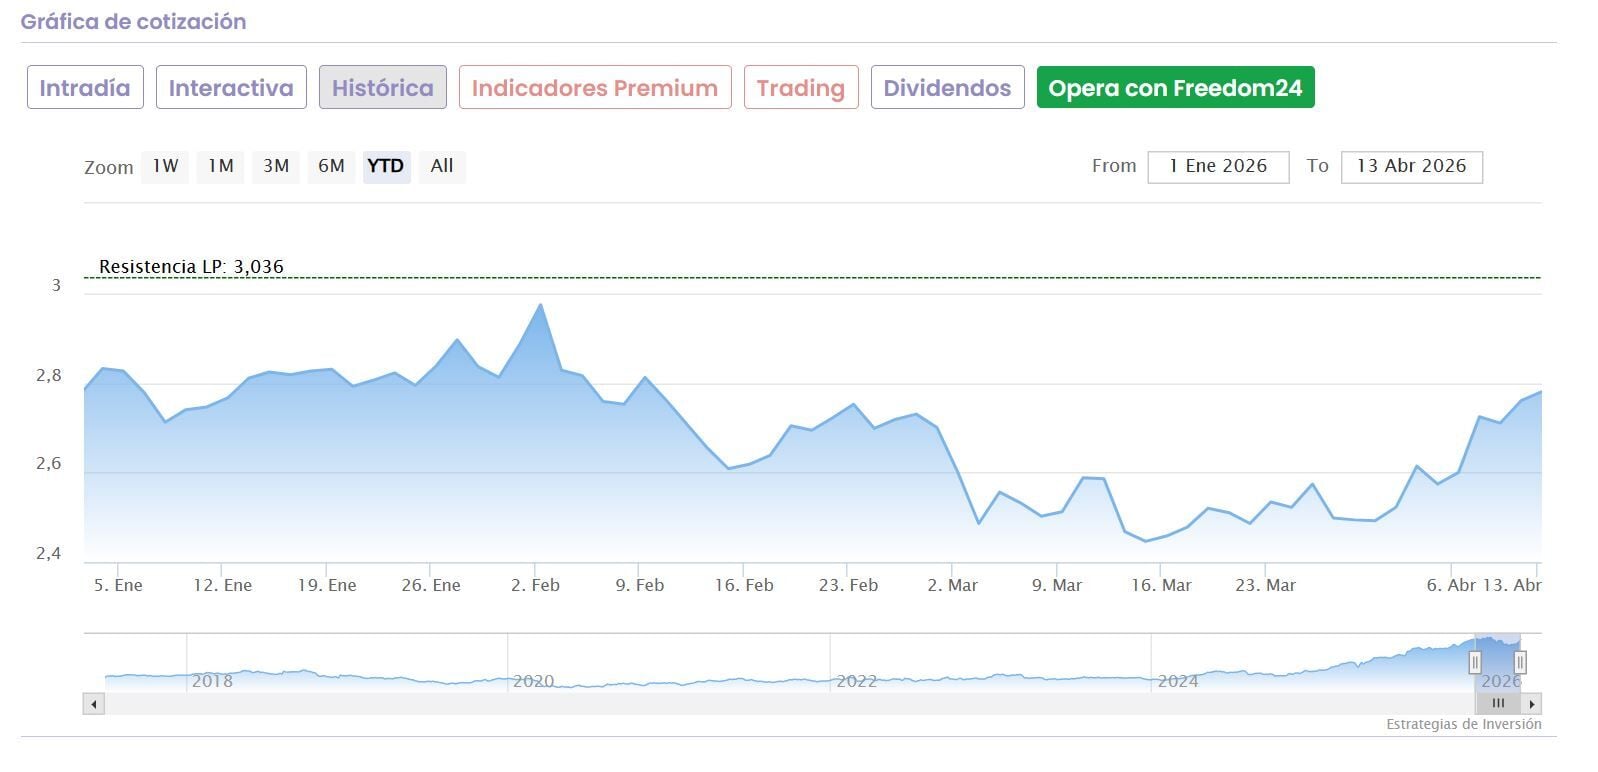This screenshot has height=772, width=1598.
Task: Set zoom to 6M
Action: click(331, 166)
